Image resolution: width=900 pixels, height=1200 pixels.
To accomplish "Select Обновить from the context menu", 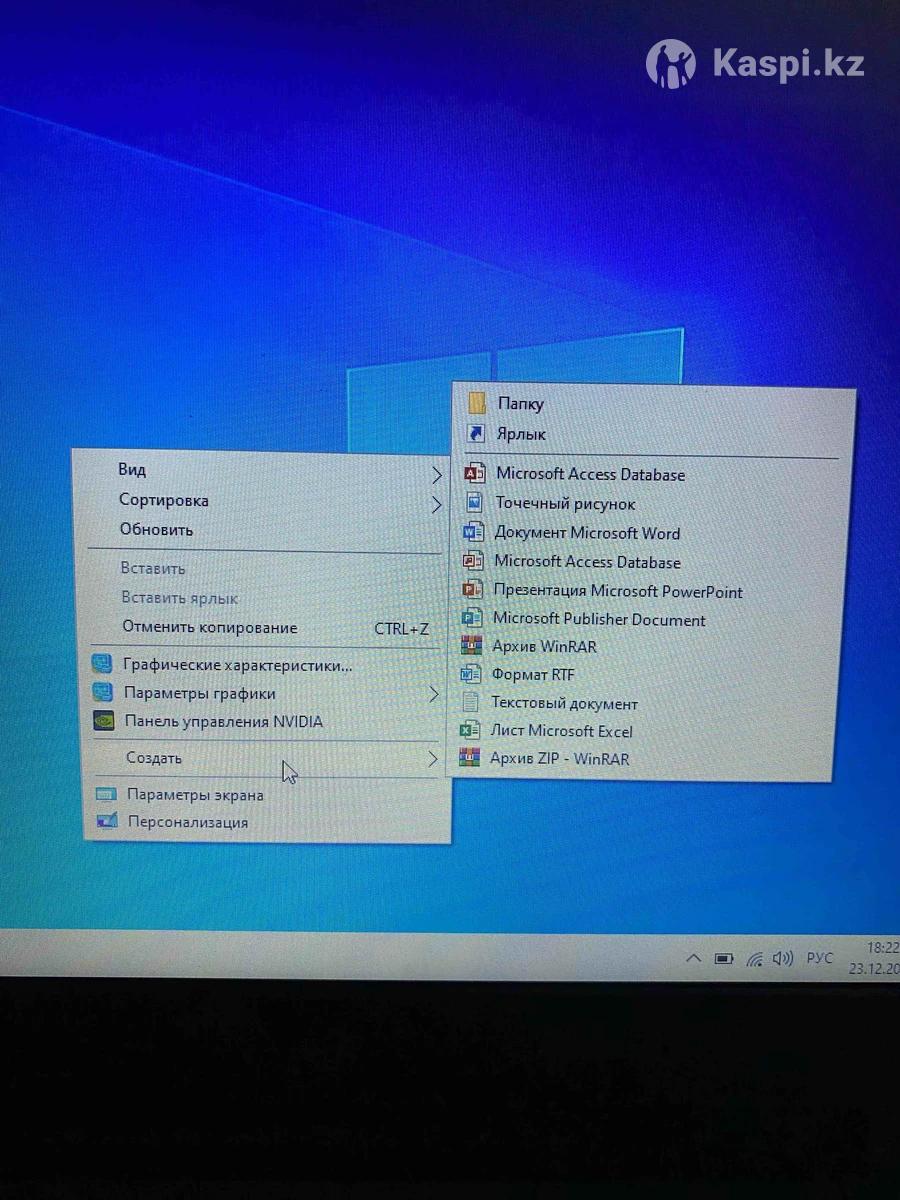I will pyautogui.click(x=157, y=530).
